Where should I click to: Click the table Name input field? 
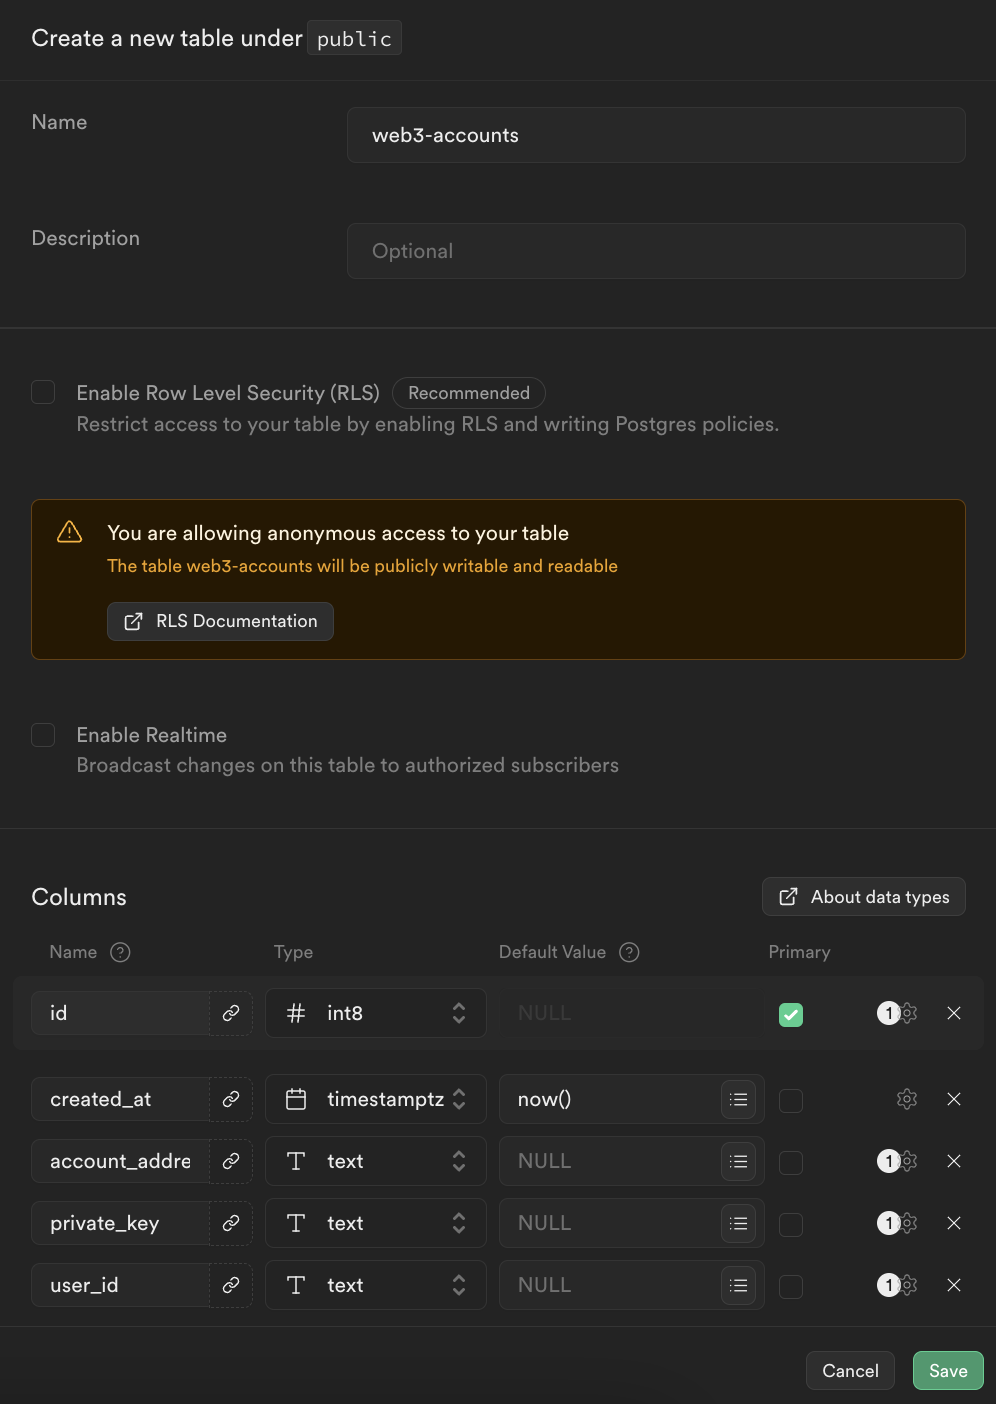click(x=656, y=135)
